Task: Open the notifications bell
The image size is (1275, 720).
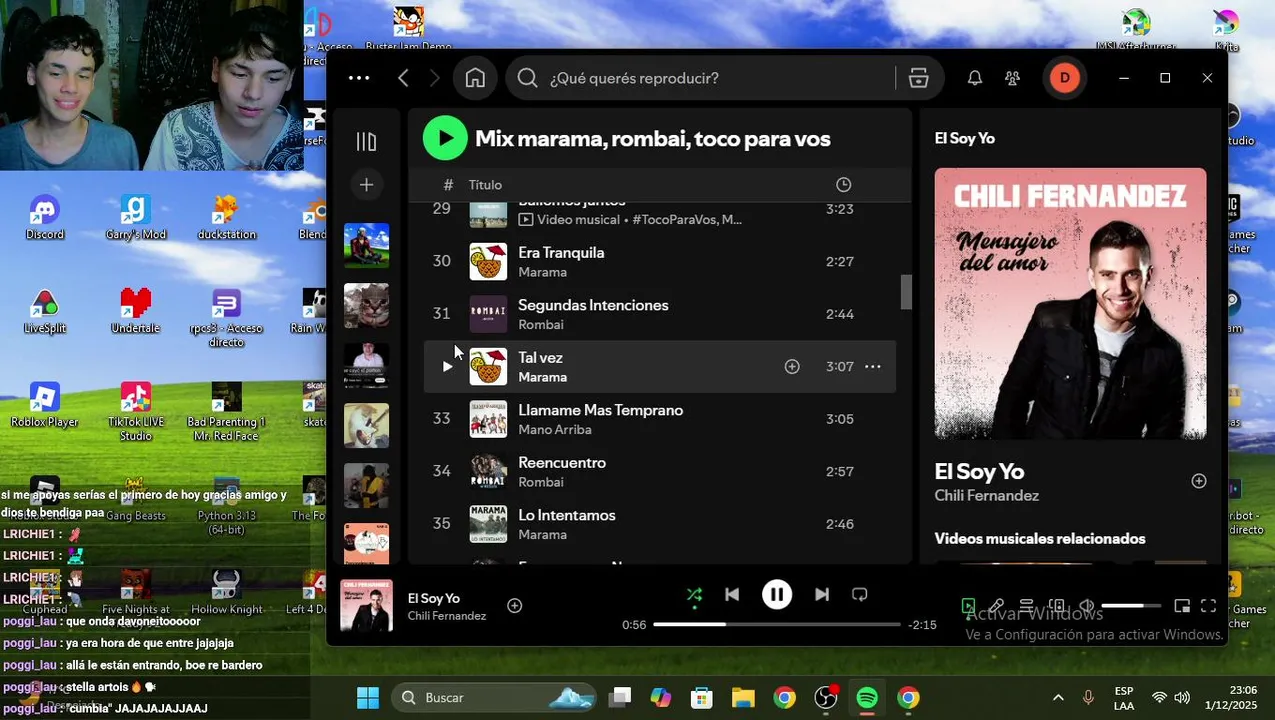Action: tap(974, 78)
